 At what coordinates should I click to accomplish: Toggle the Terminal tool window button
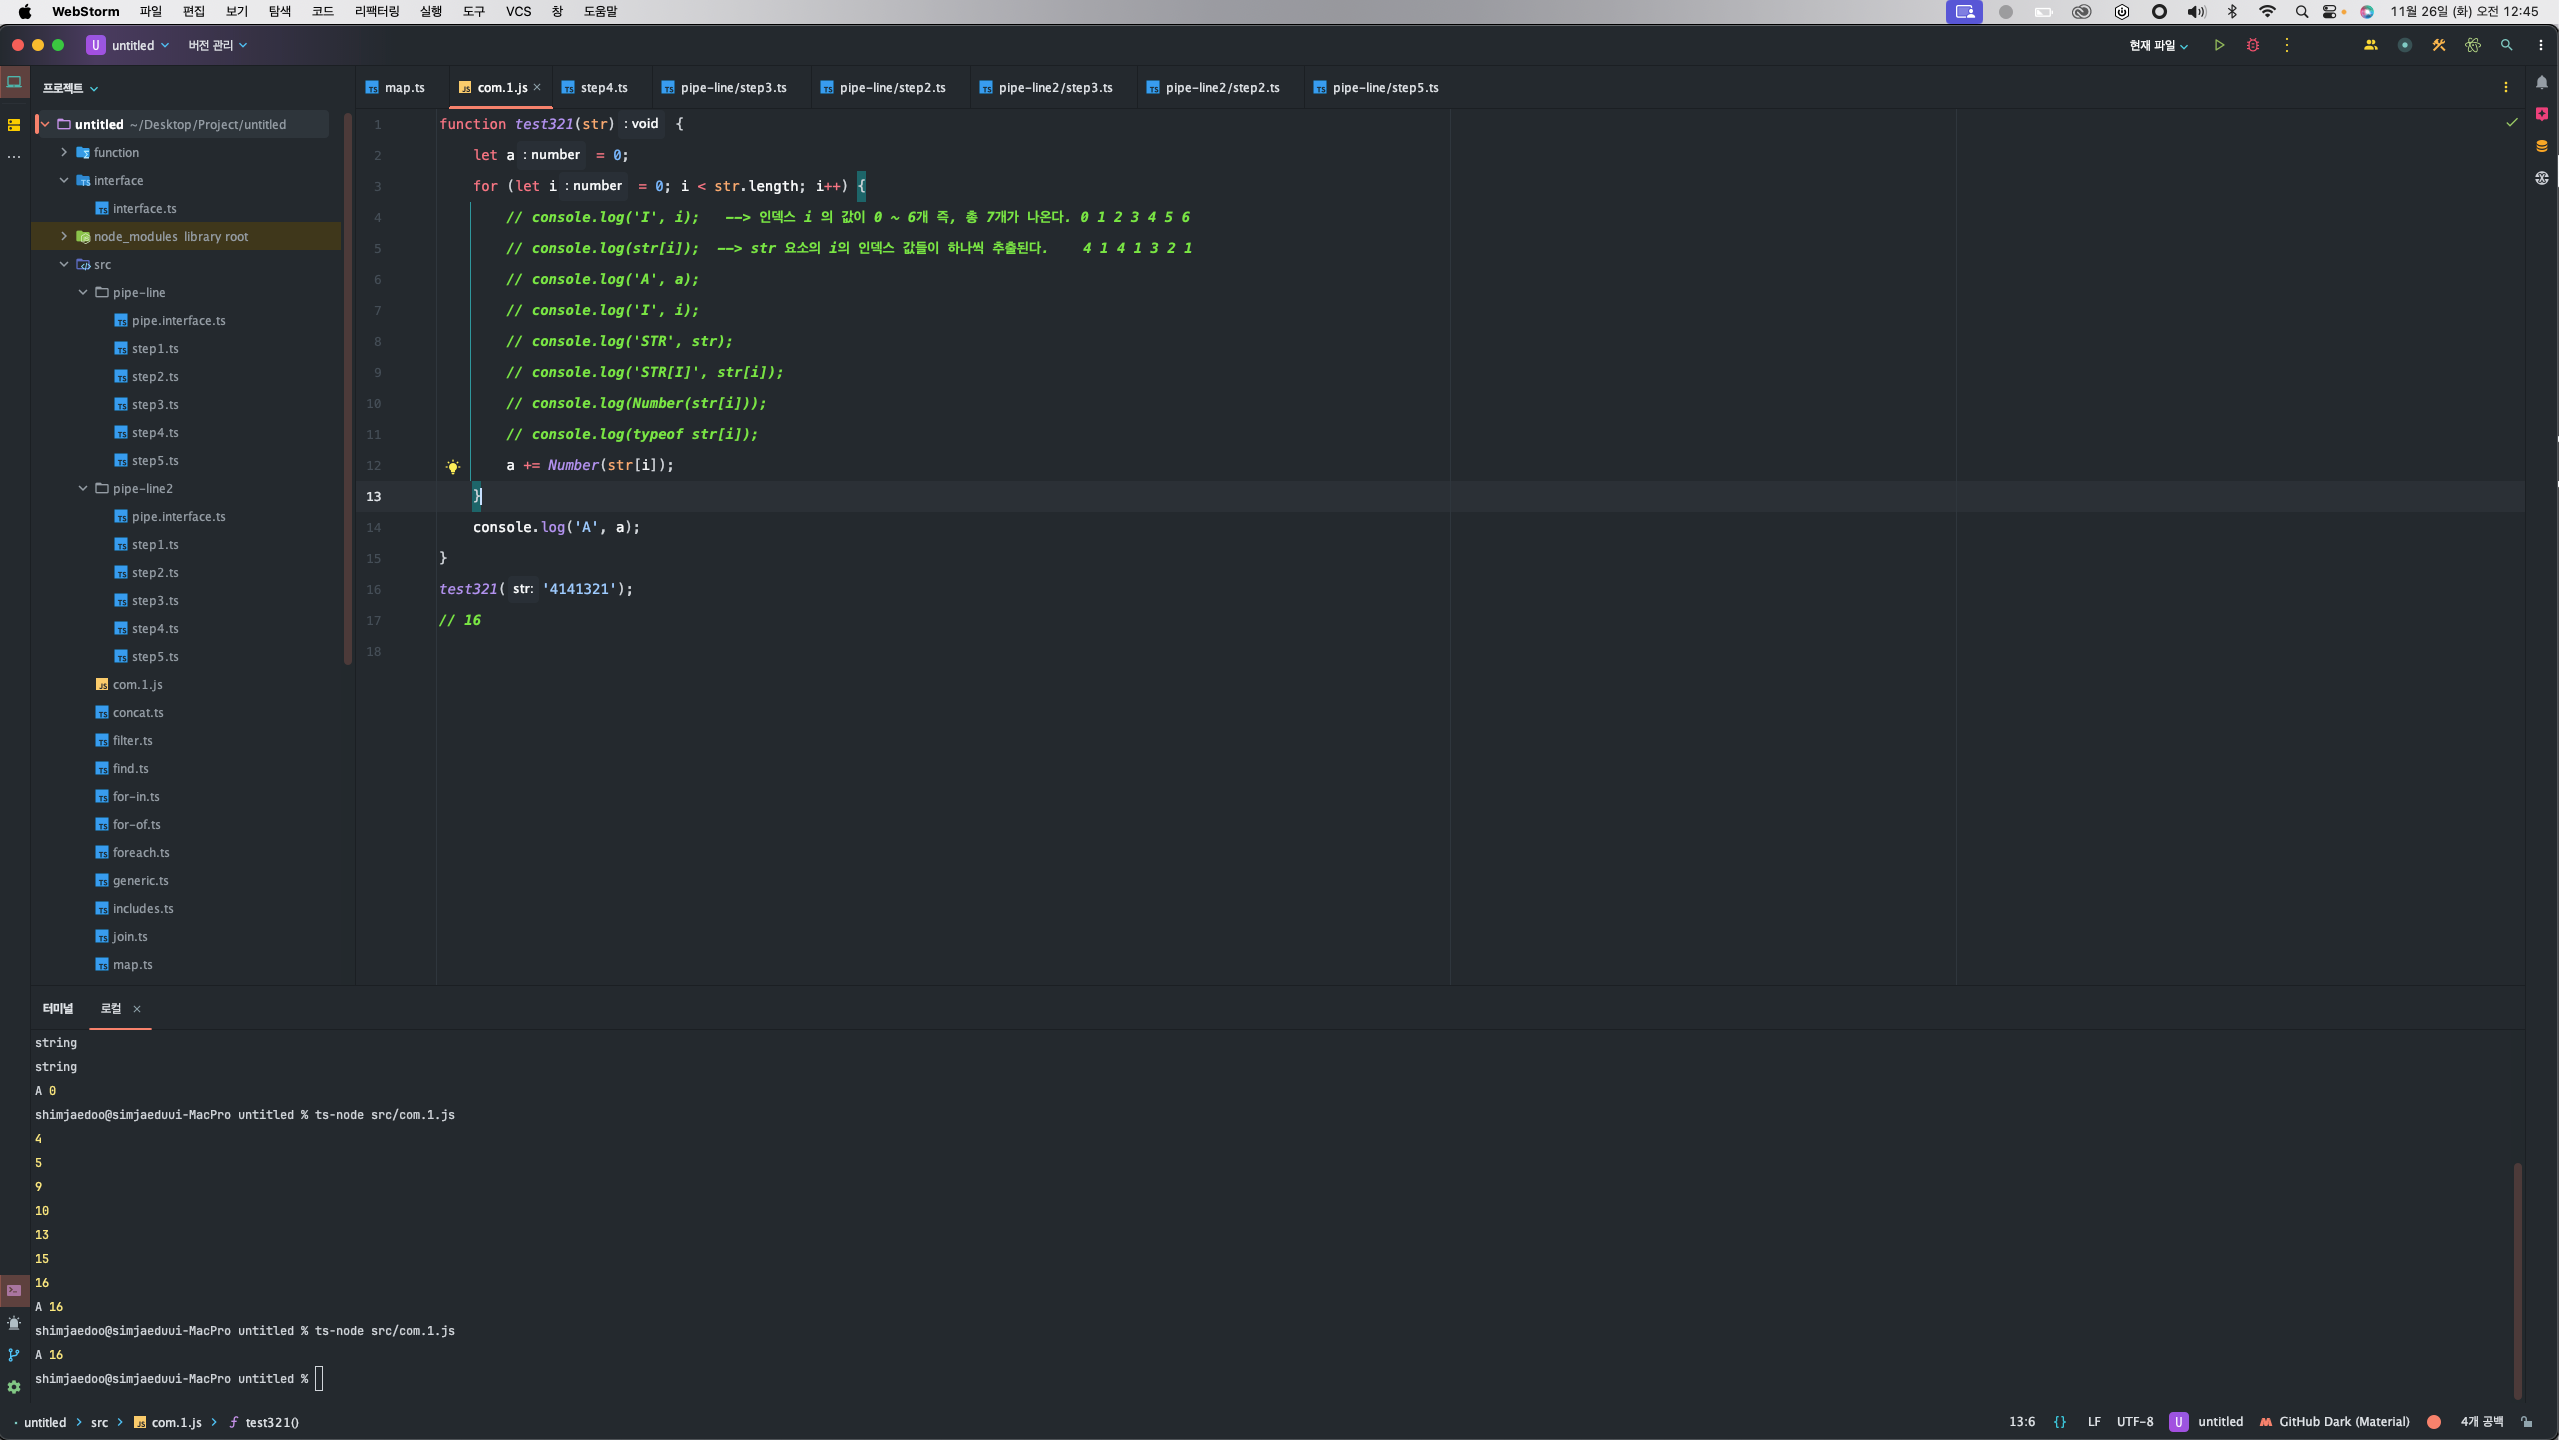click(x=14, y=1290)
